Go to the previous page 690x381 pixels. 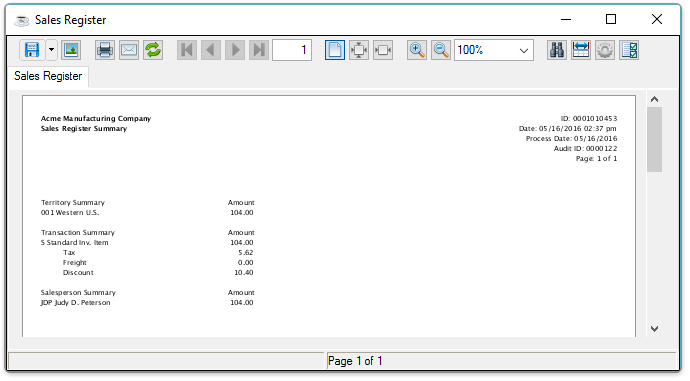click(211, 50)
